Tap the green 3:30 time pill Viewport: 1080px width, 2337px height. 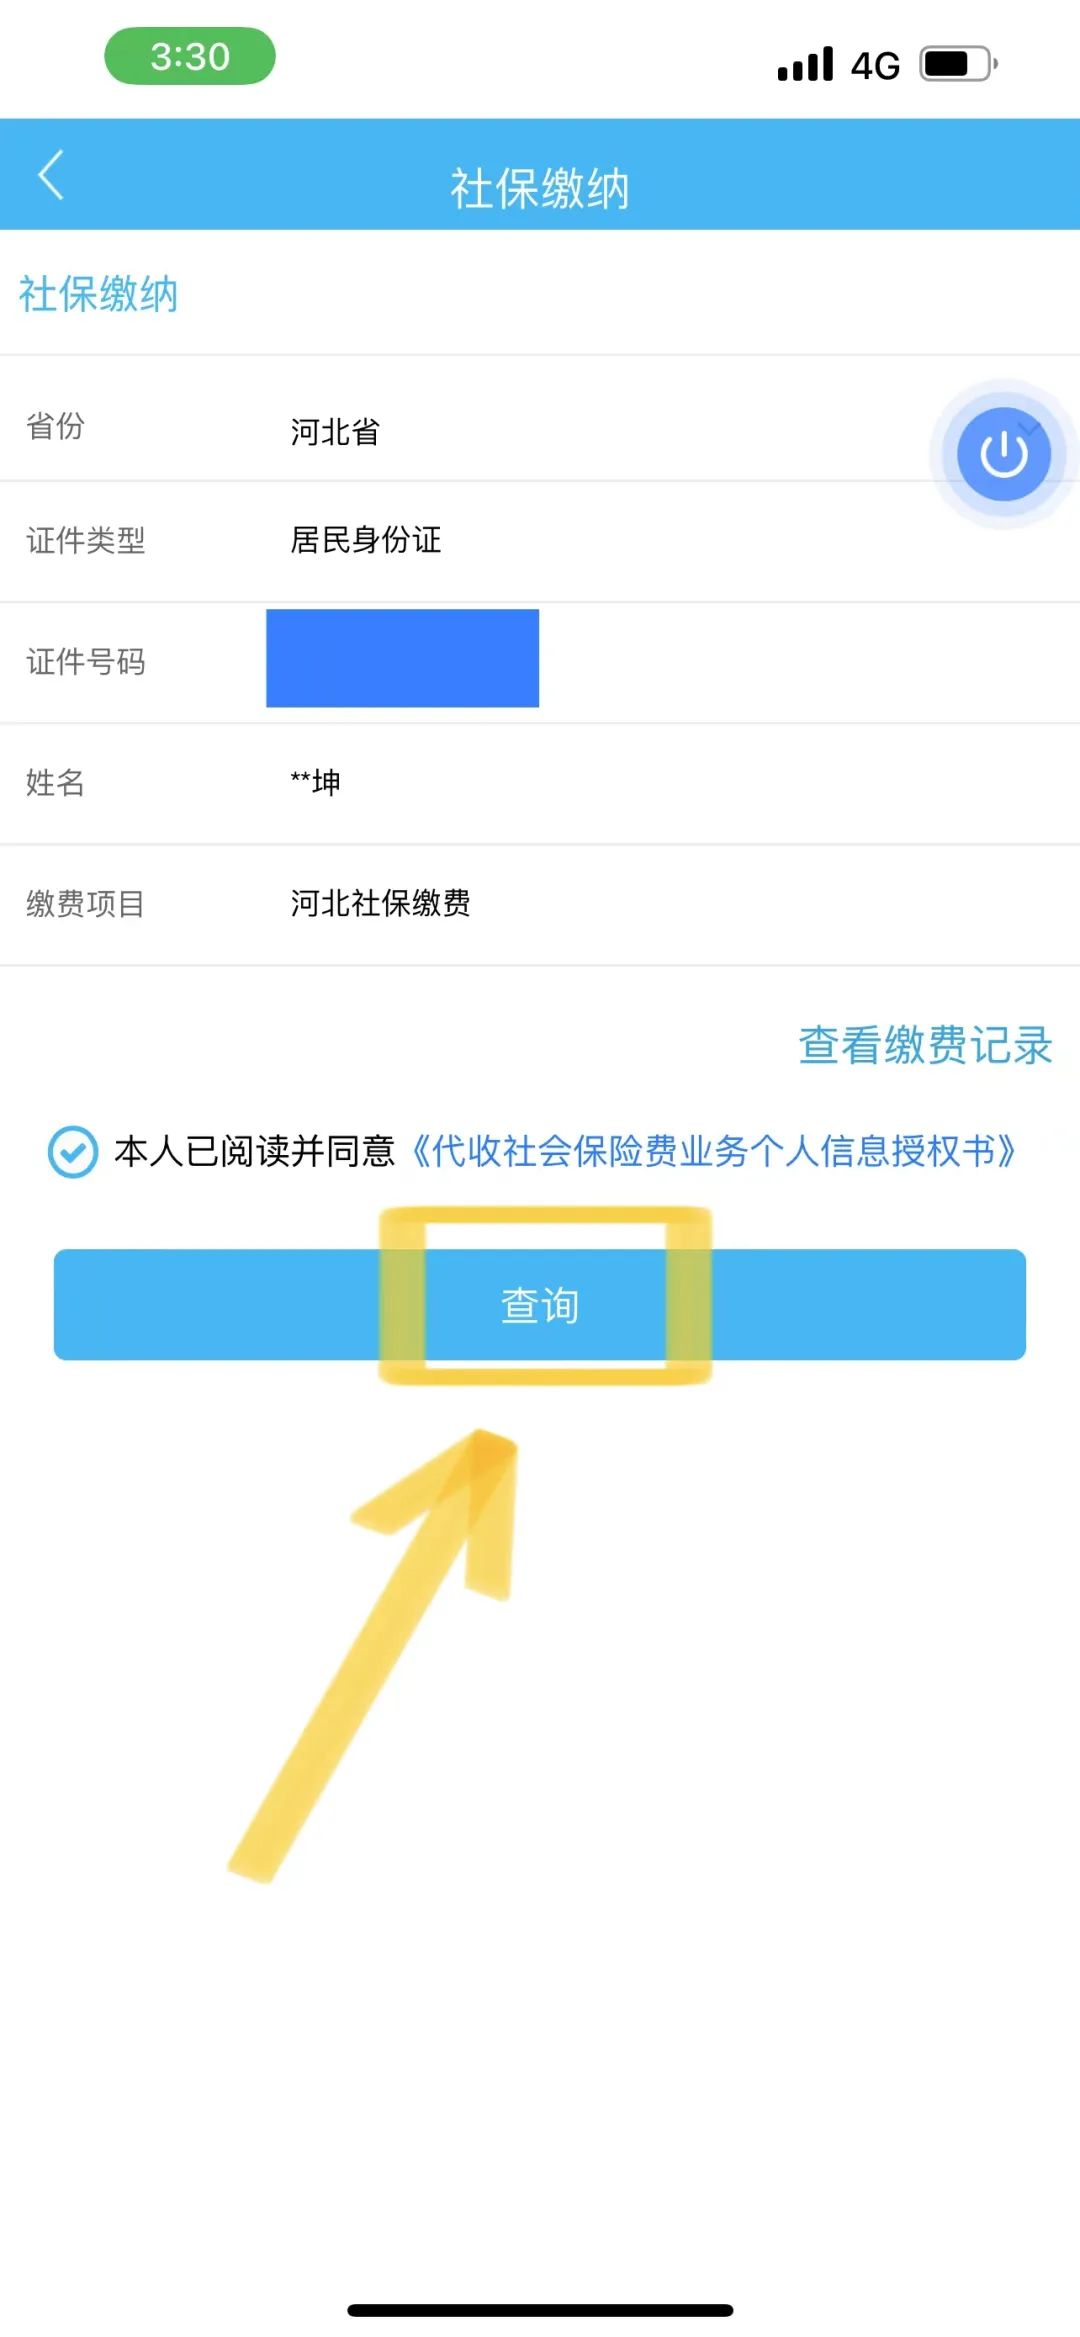(x=190, y=57)
